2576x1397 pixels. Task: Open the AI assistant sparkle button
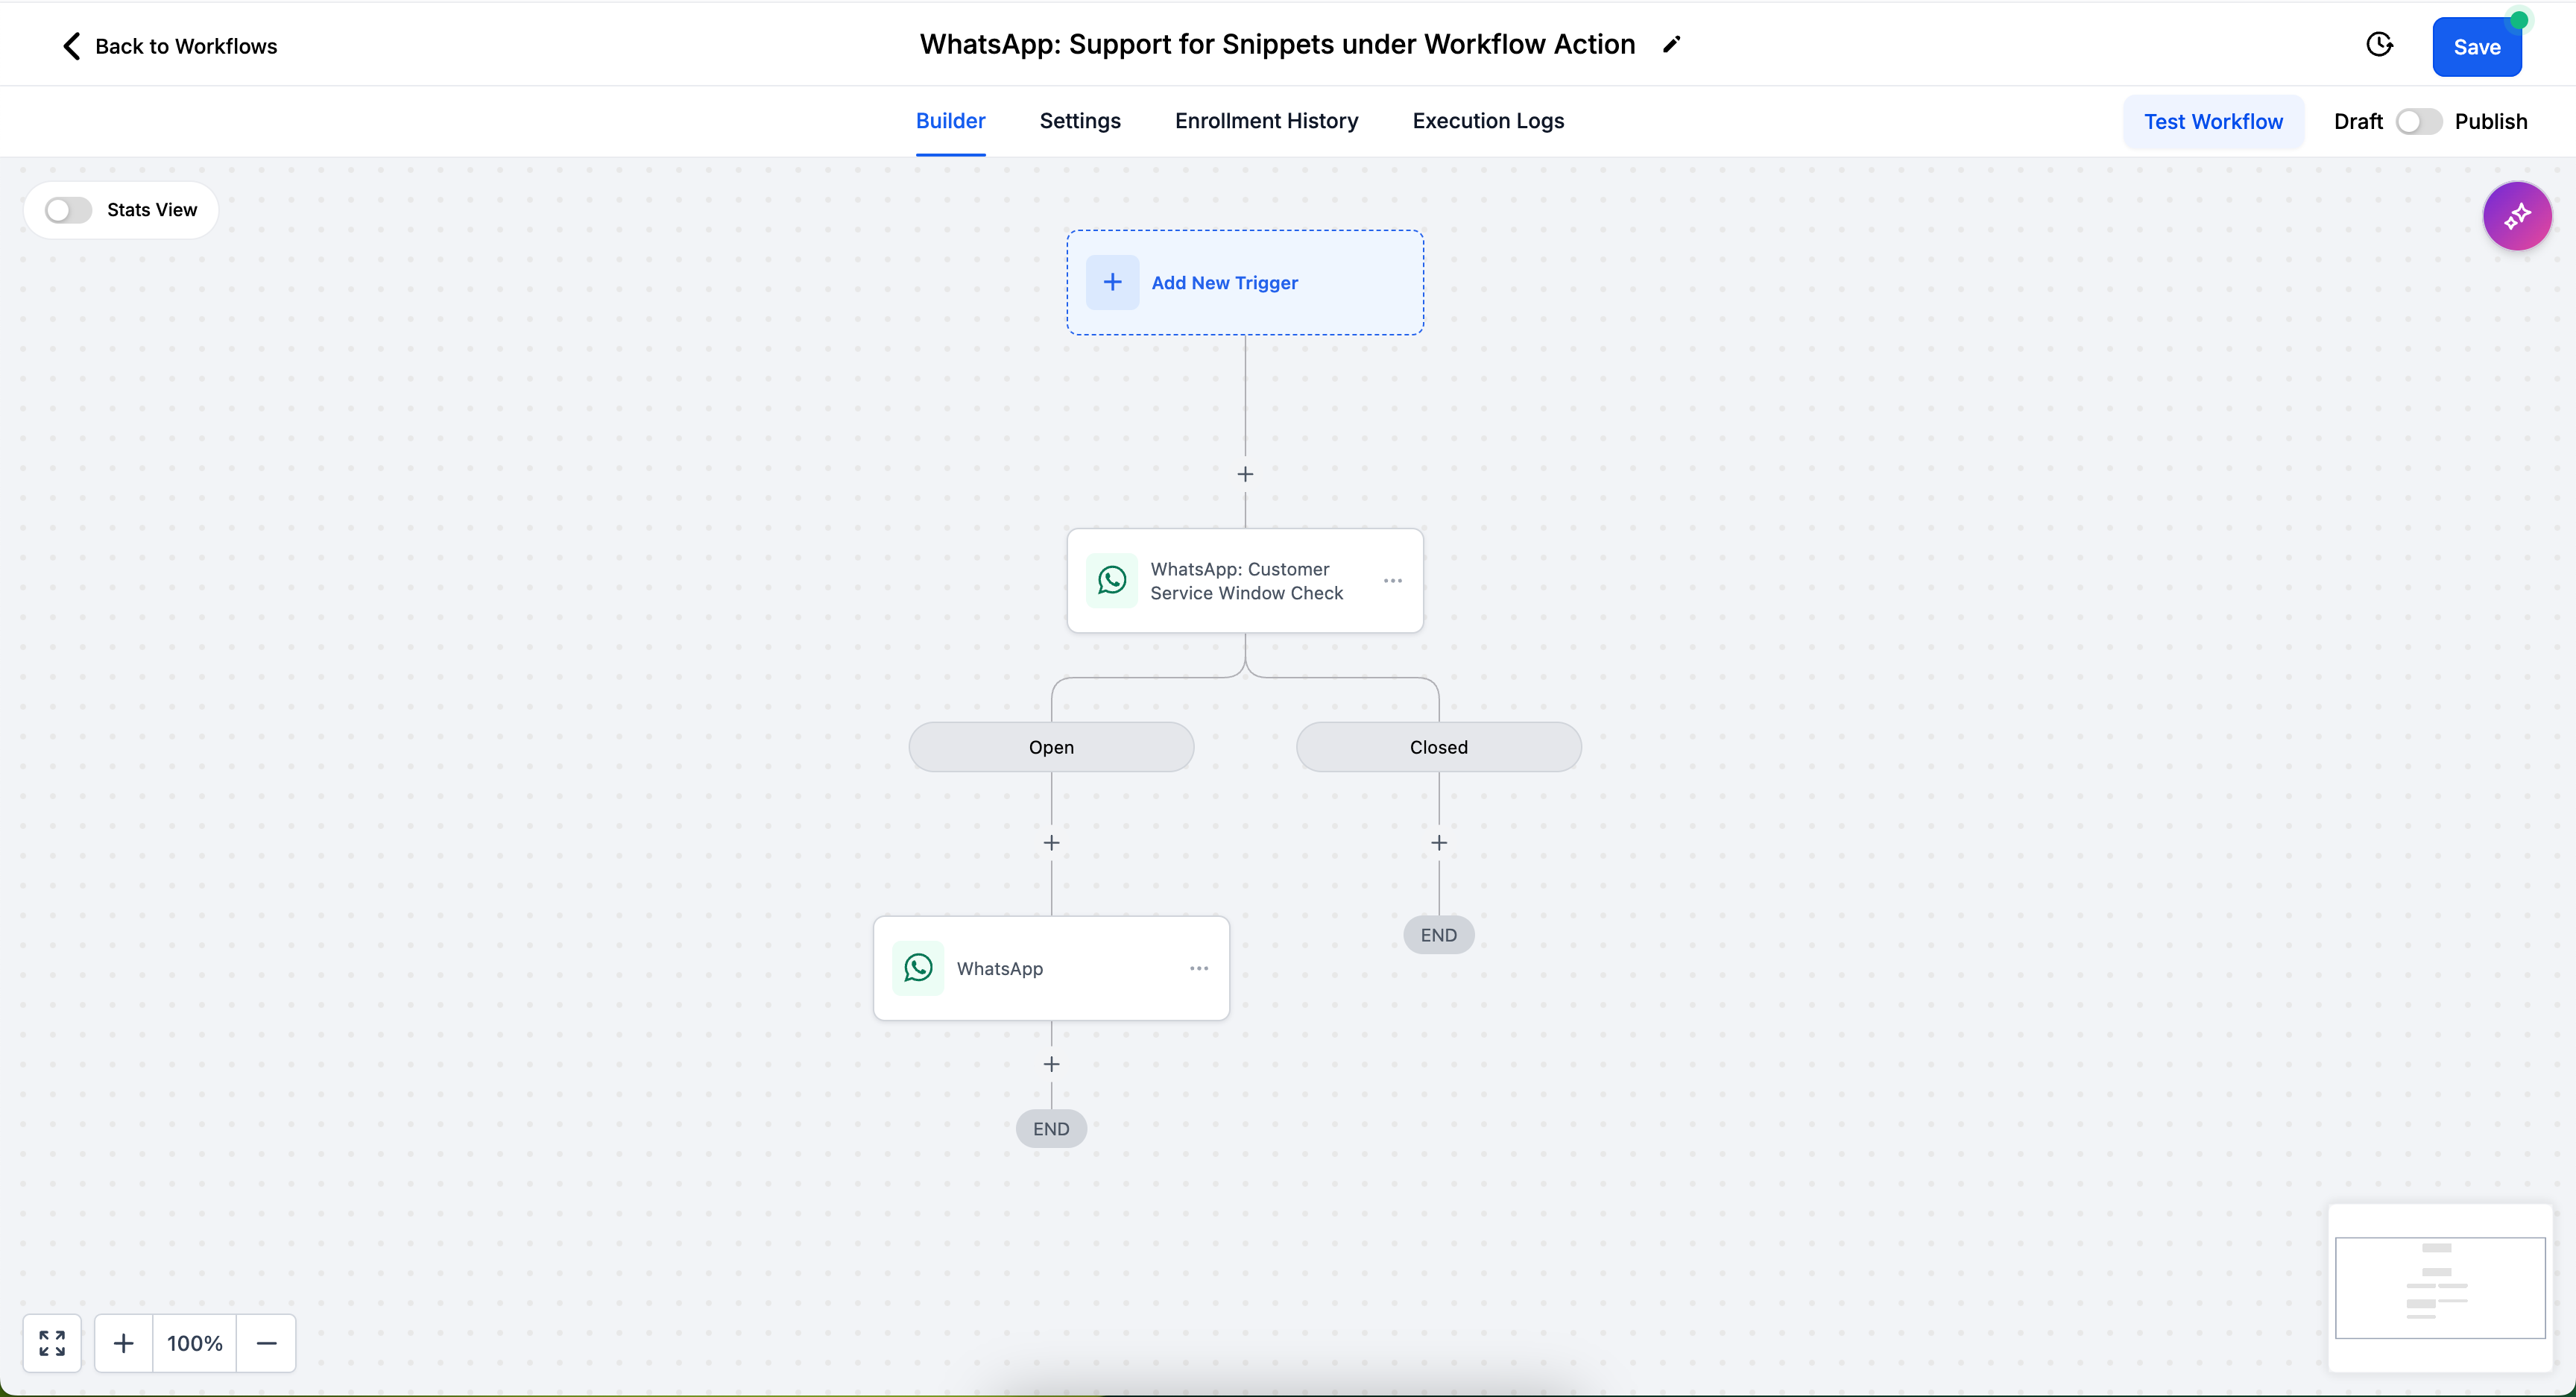coord(2517,216)
